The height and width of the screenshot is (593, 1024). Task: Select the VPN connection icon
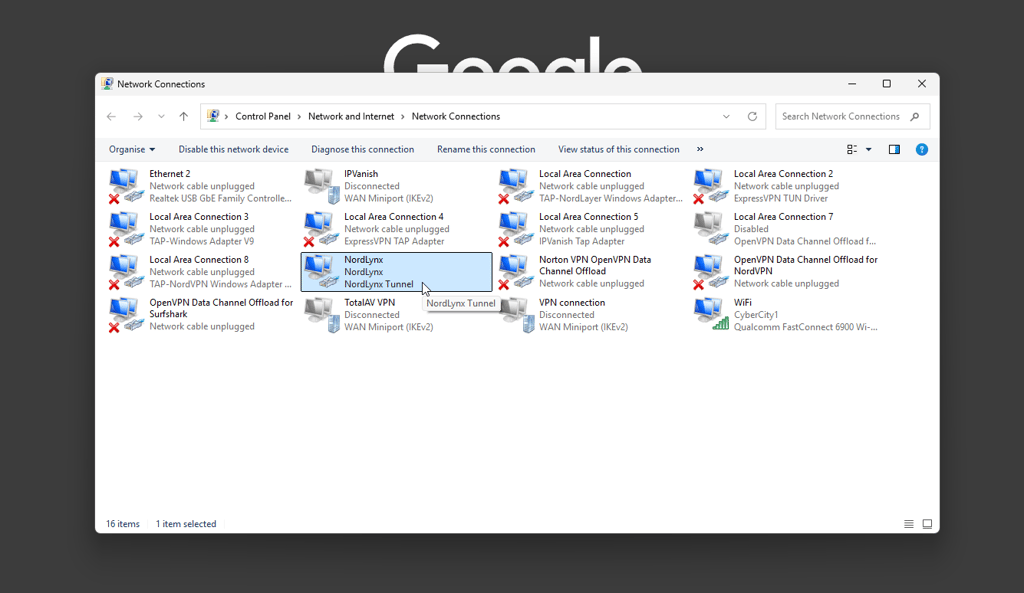pos(517,315)
